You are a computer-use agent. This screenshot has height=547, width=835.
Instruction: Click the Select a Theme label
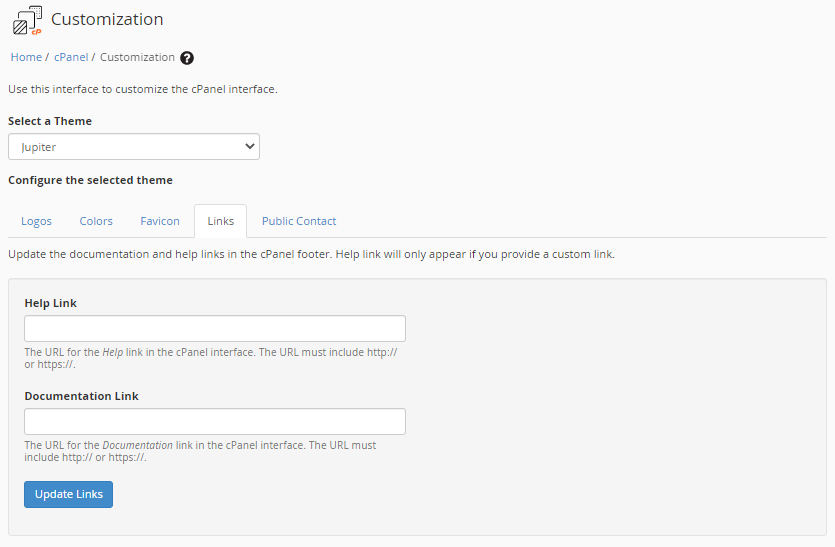click(x=50, y=121)
